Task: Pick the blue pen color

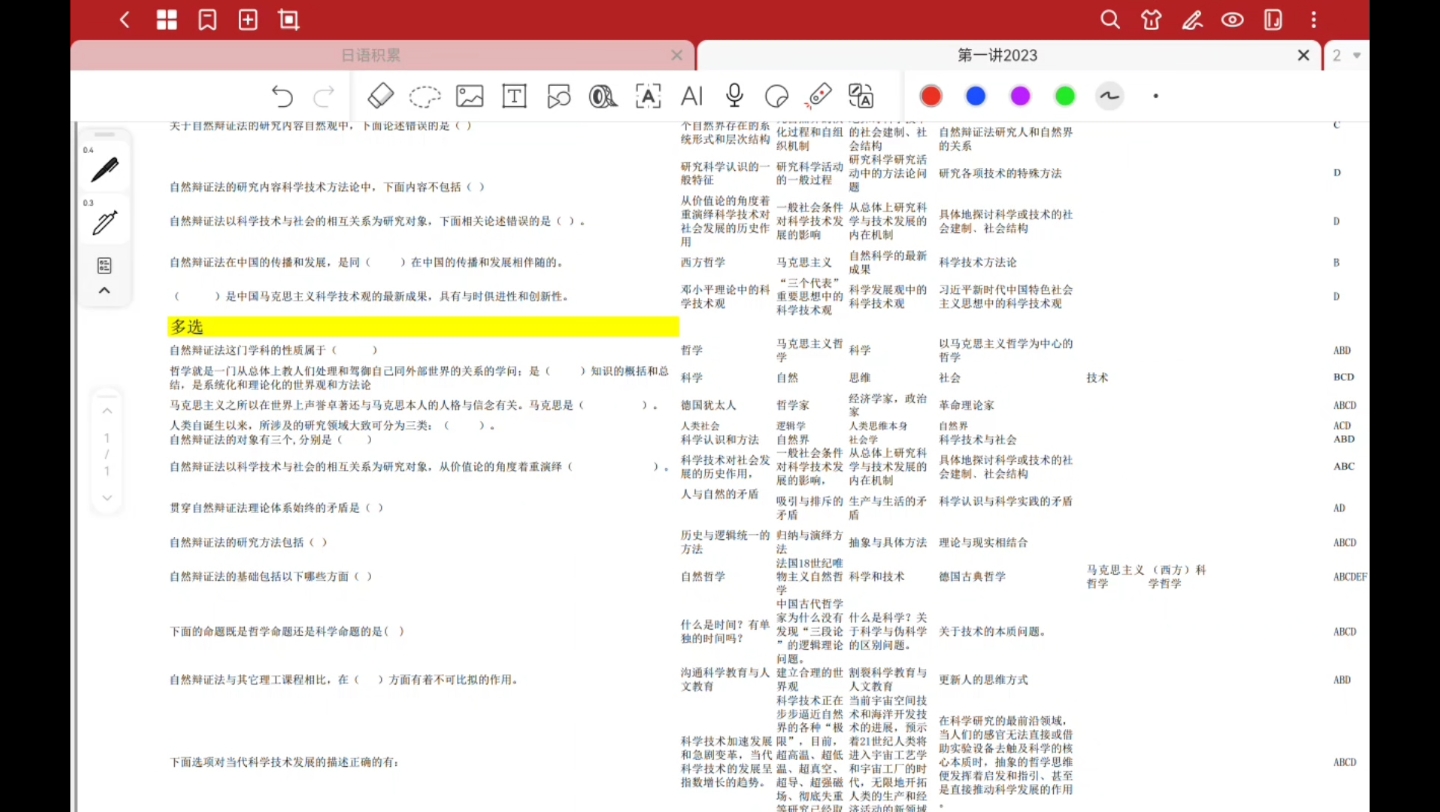Action: tap(976, 96)
